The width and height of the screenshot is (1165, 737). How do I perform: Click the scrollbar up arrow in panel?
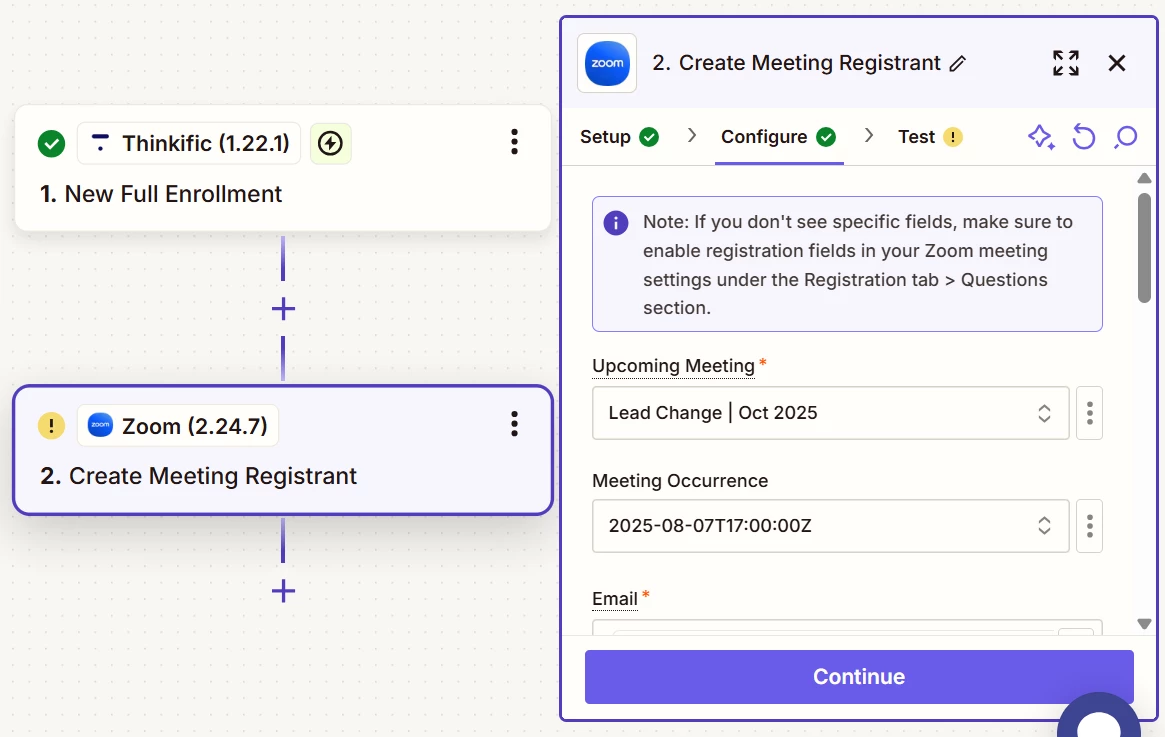[x=1144, y=178]
